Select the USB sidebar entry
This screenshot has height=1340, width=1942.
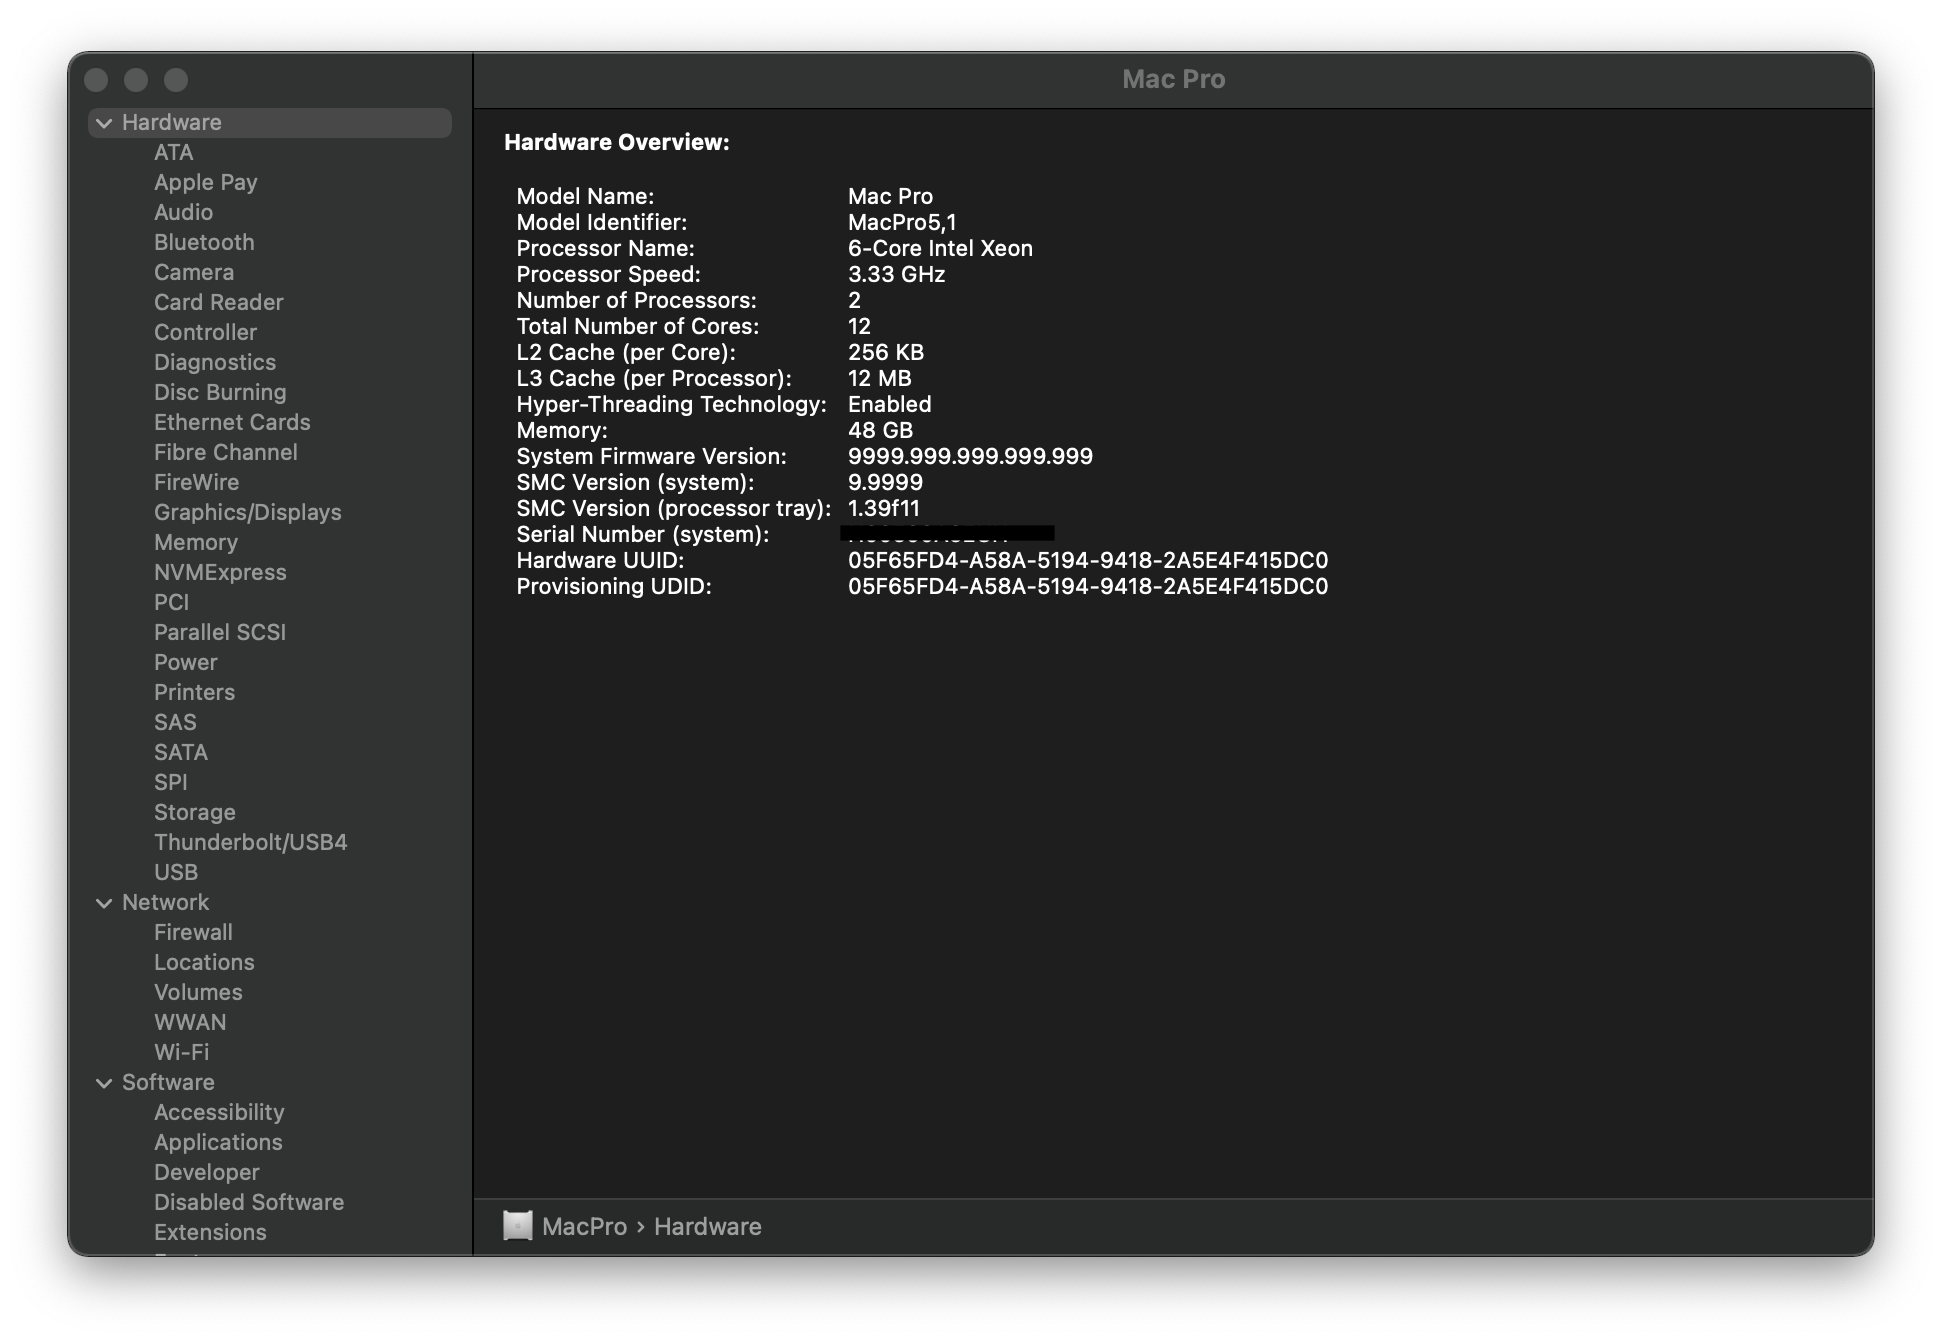[176, 872]
